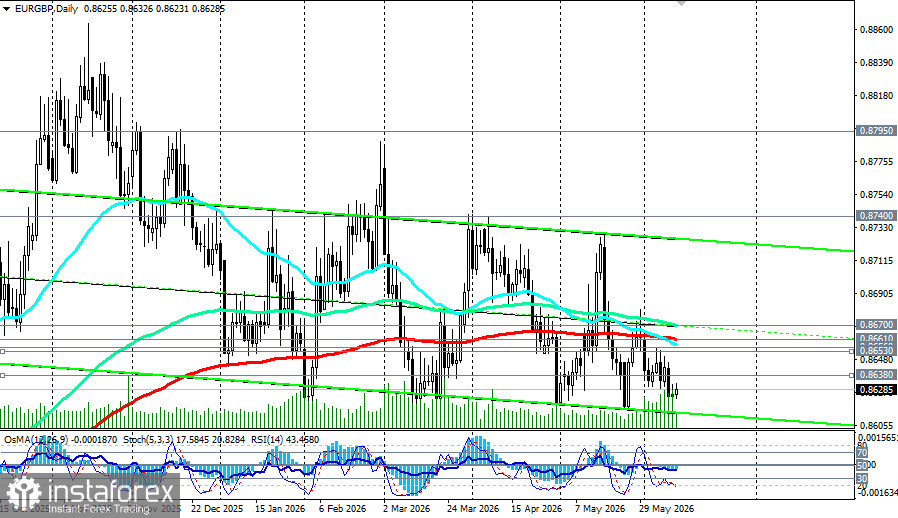The width and height of the screenshot is (898, 518).
Task: Click the 0.86480 price scale value
Action: point(876,360)
